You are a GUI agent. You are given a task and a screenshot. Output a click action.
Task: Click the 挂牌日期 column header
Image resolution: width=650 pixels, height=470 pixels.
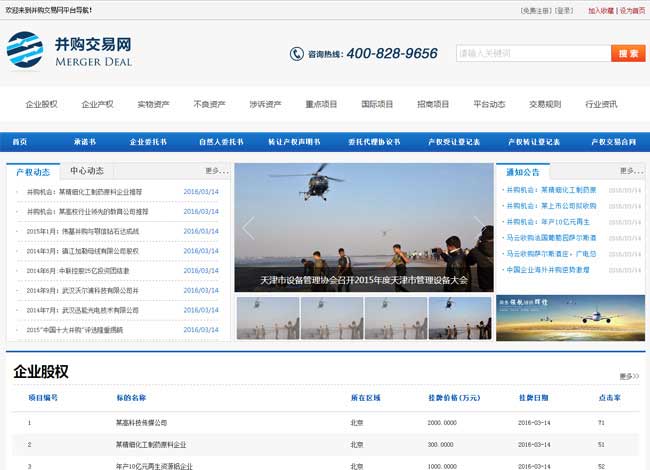pyautogui.click(x=534, y=398)
